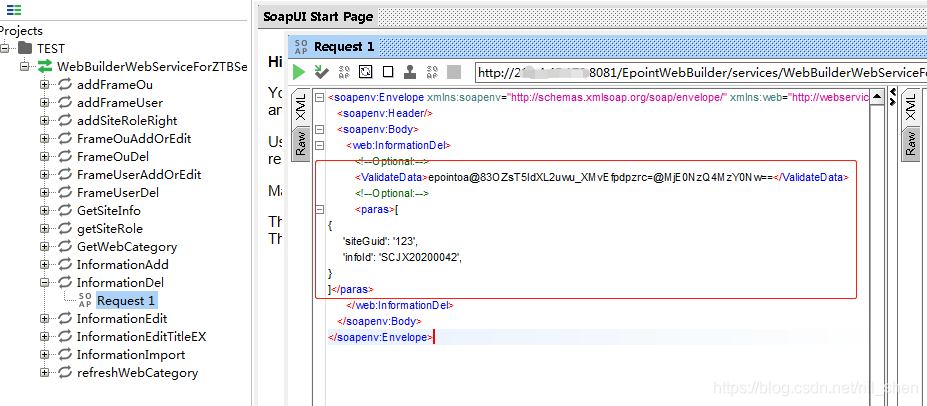This screenshot has height=406, width=927.
Task: Click the empty square toolbar icon
Action: 388,72
